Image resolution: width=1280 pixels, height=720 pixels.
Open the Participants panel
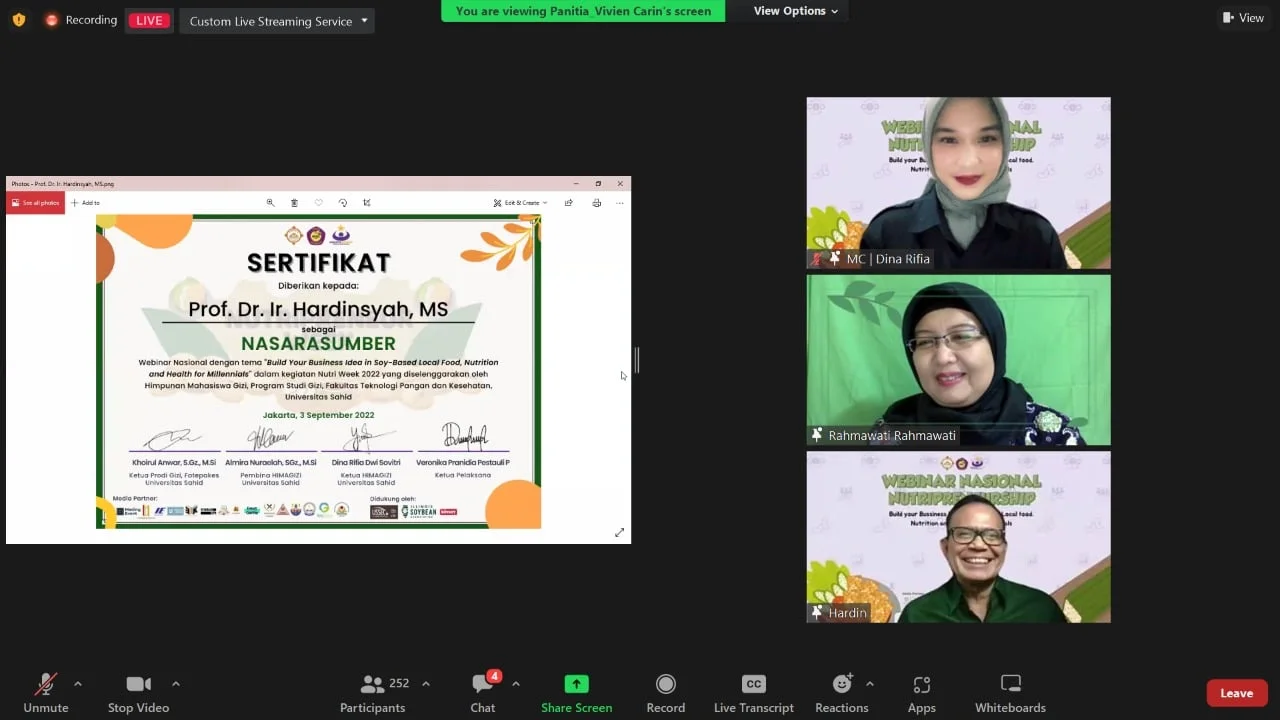point(372,693)
